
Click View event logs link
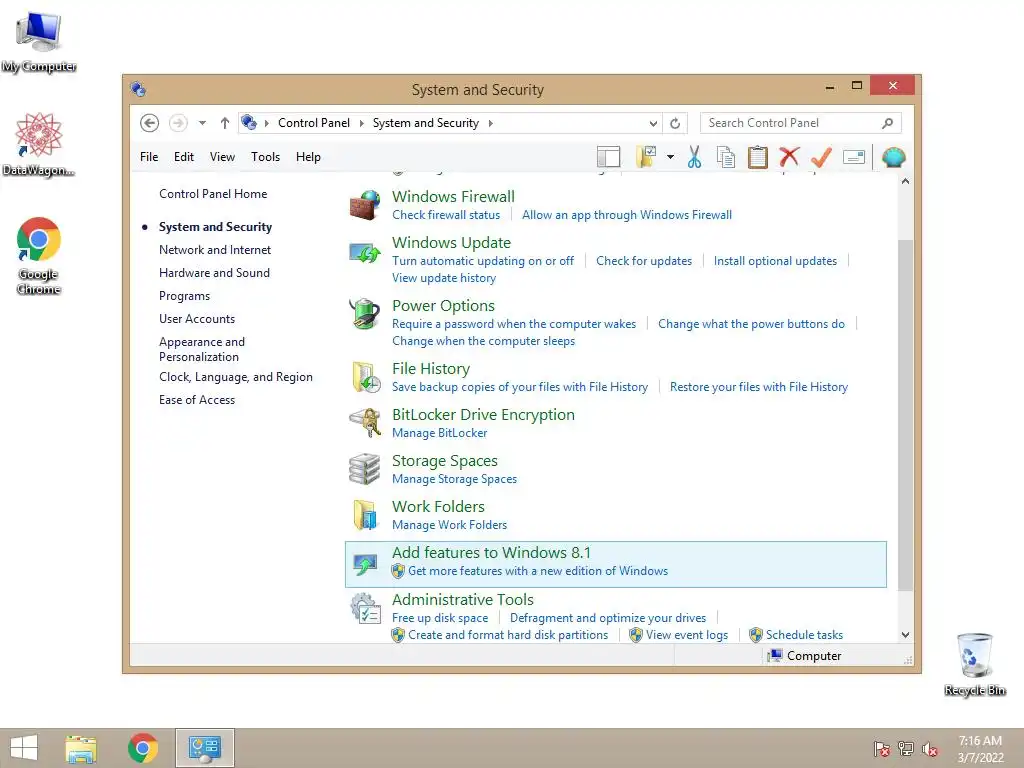tap(686, 635)
